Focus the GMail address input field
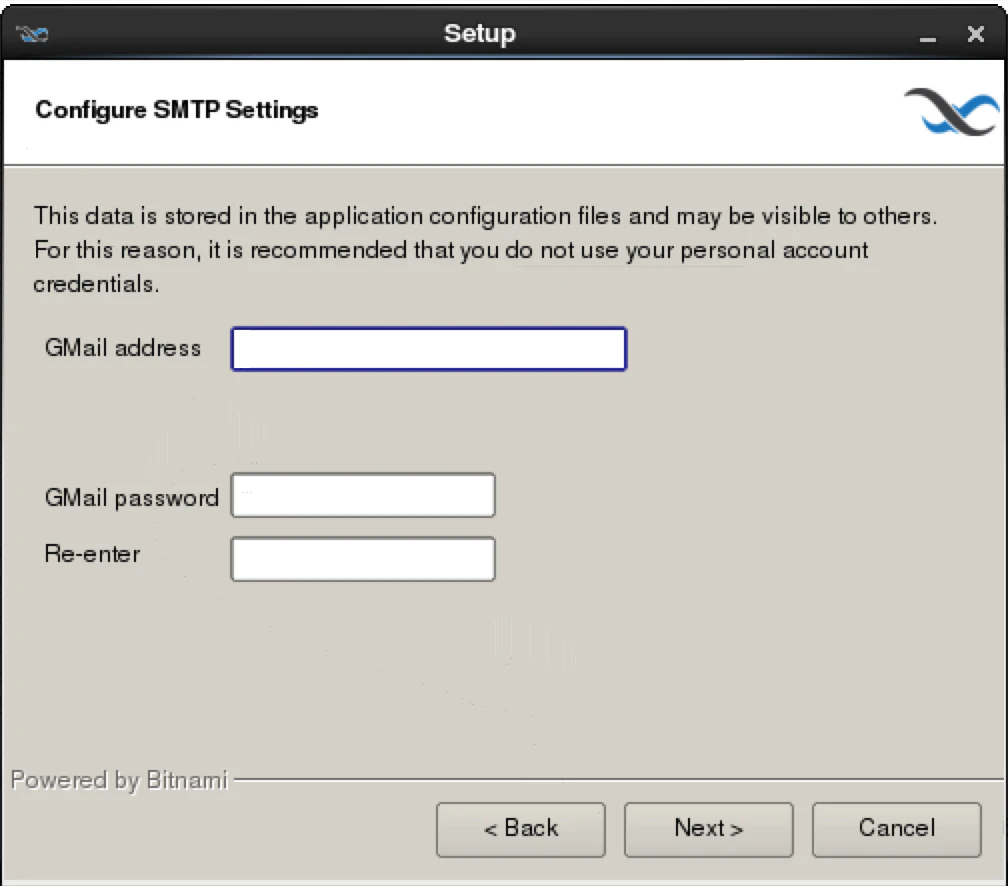This screenshot has height=886, width=1008. pyautogui.click(x=429, y=348)
